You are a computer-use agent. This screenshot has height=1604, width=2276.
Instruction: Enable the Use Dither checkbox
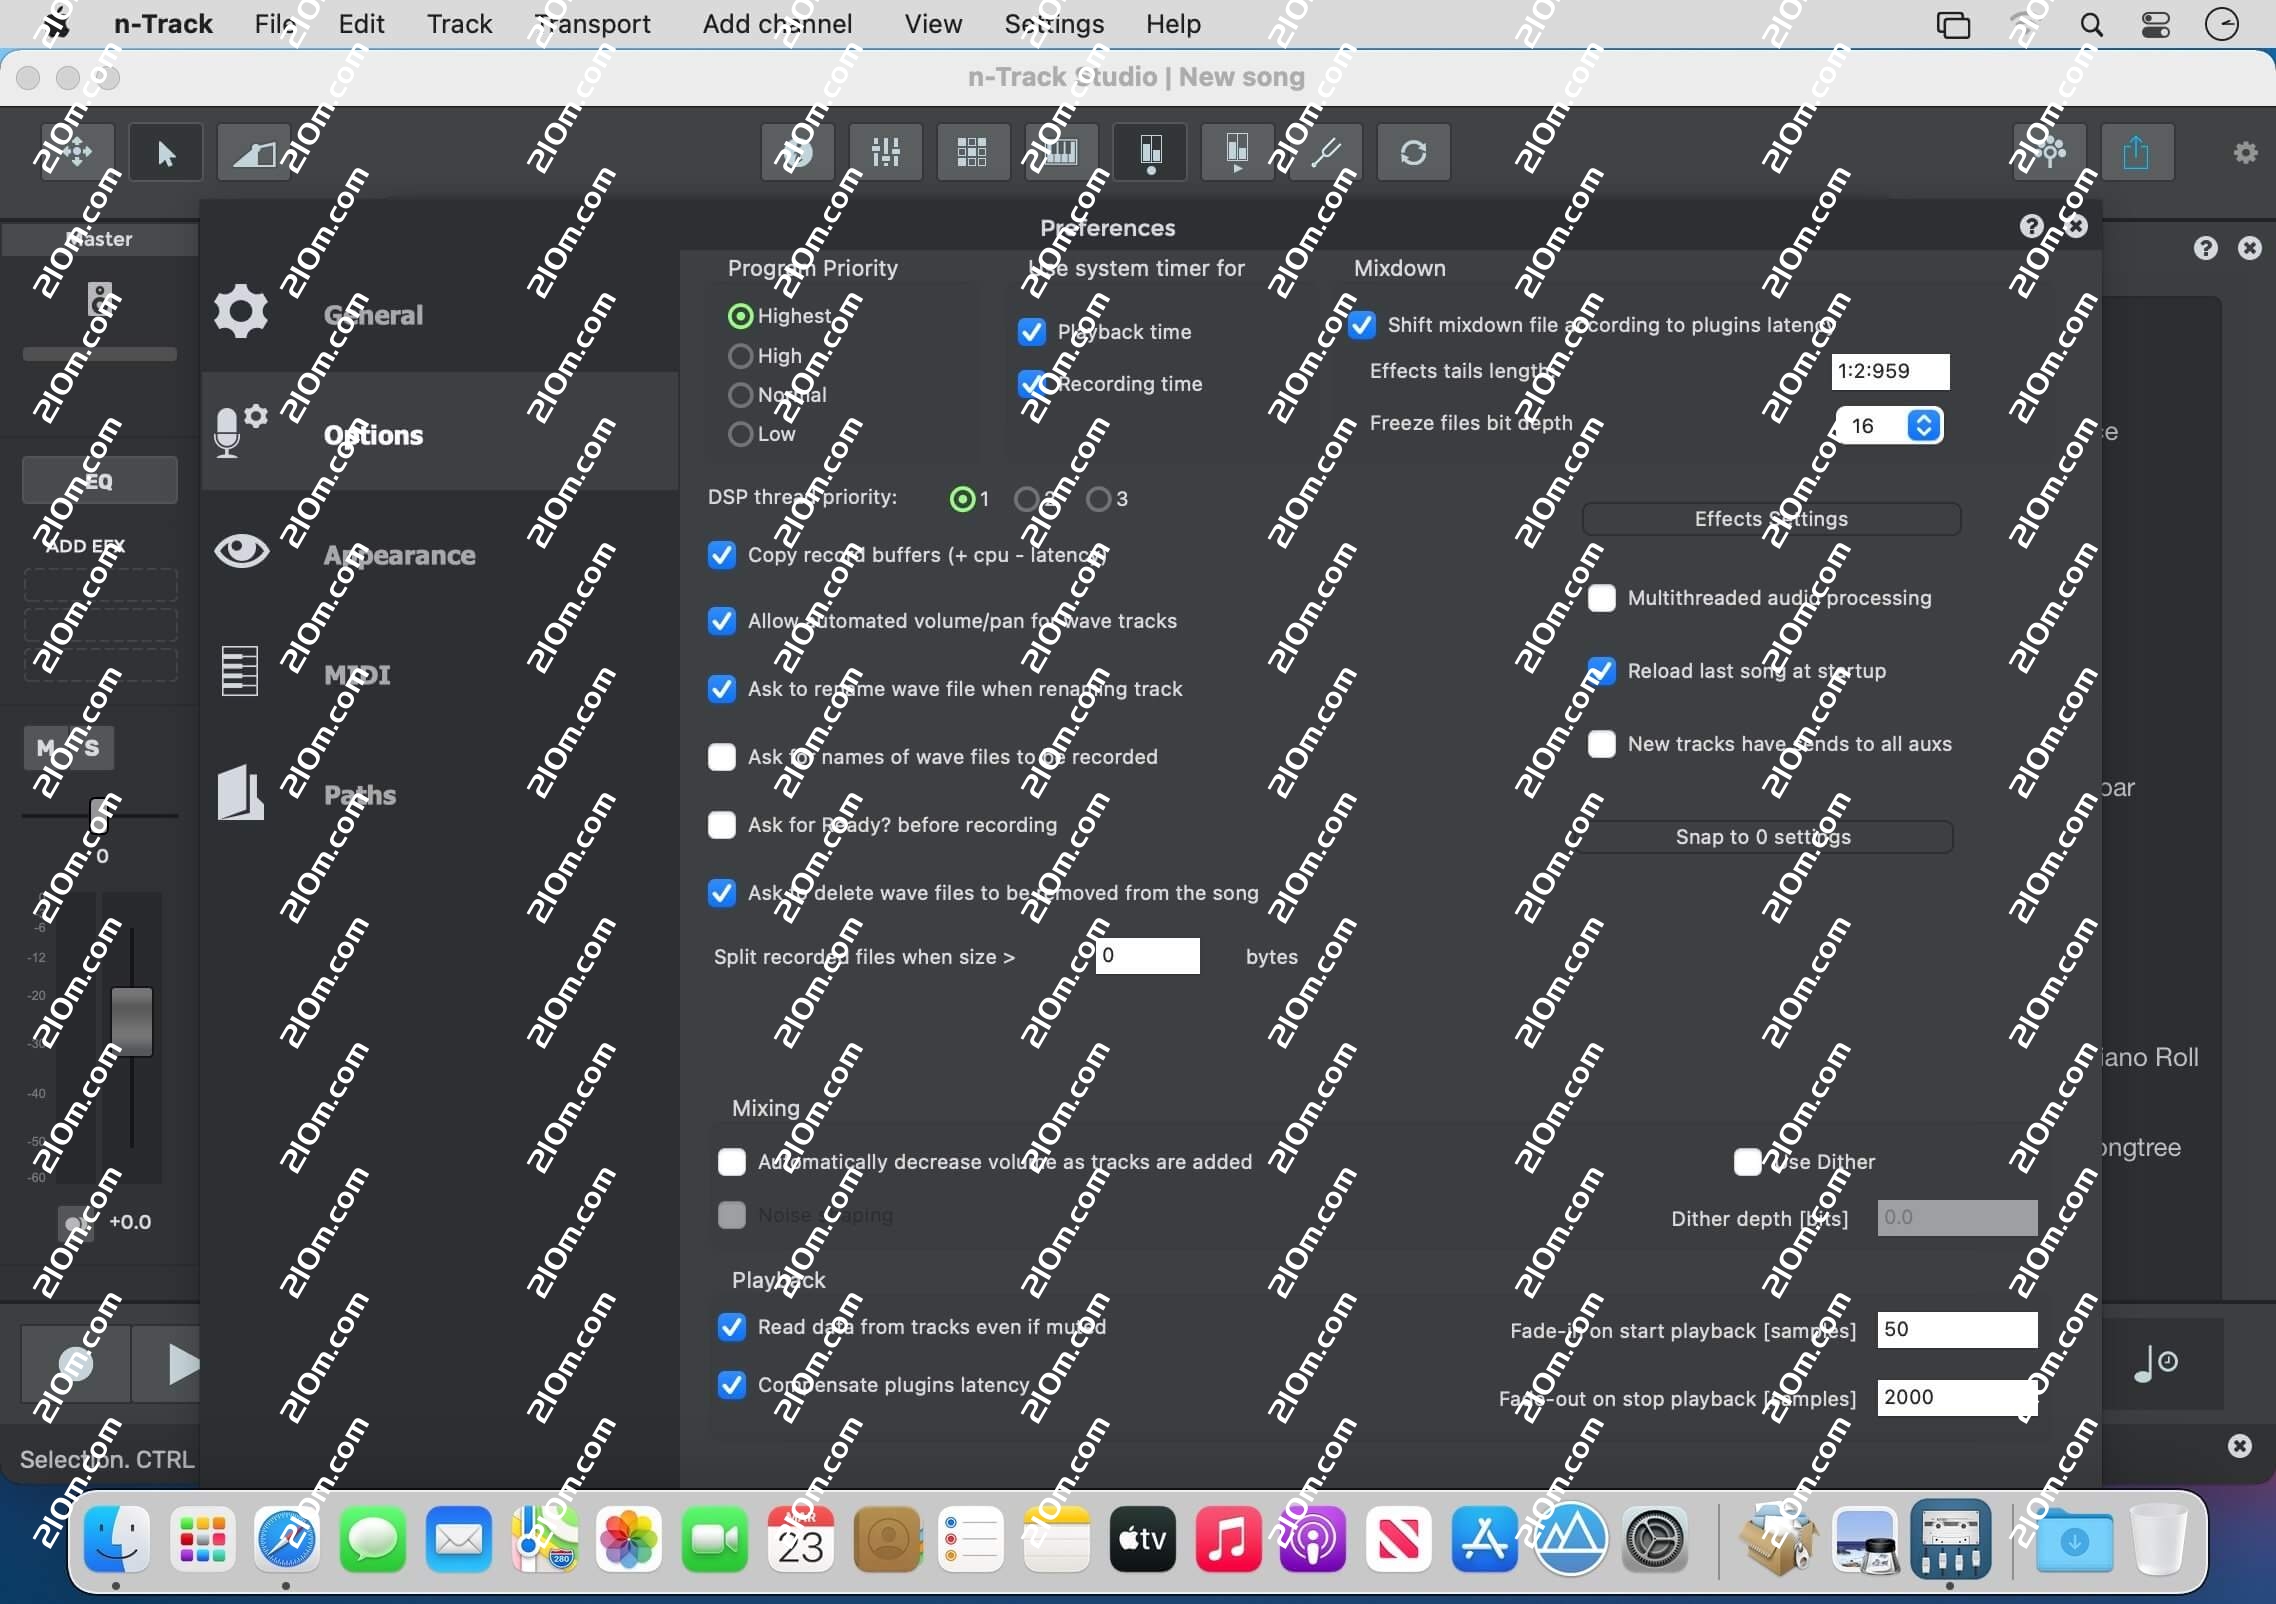1747,1162
